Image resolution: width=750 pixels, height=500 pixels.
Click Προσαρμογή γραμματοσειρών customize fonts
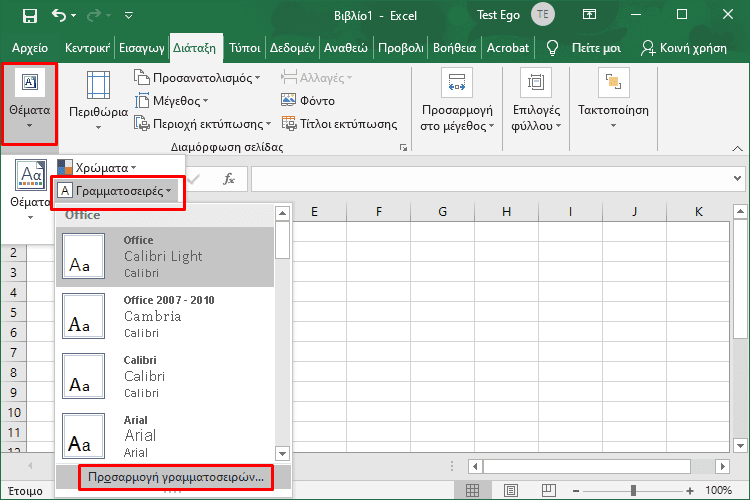point(176,477)
